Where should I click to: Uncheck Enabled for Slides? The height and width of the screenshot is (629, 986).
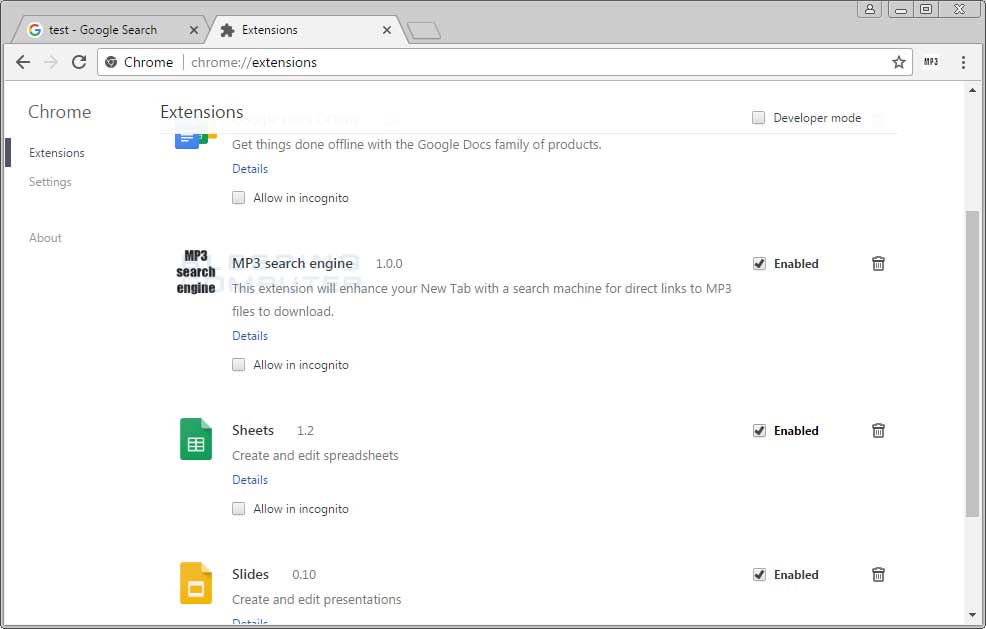[x=760, y=575]
